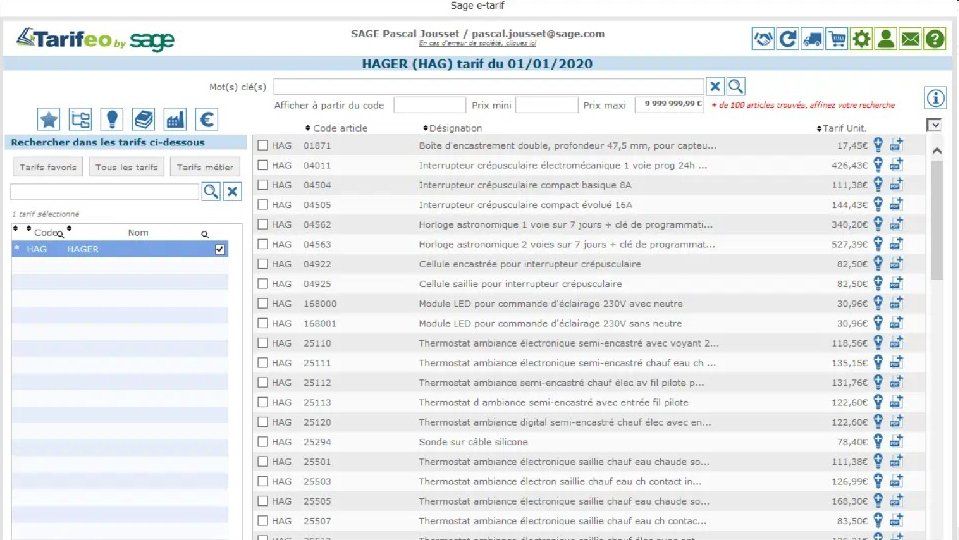Click add-document icon on article 25294 row
959x540 pixels.
tap(896, 441)
